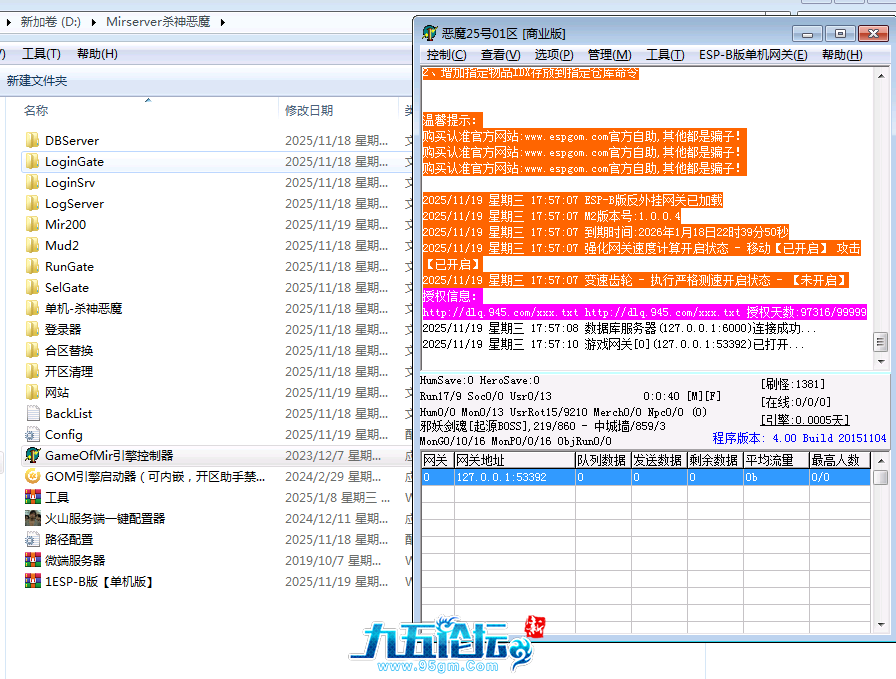Sort files by 修改日期 column header
This screenshot has width=896, height=679.
[309, 110]
